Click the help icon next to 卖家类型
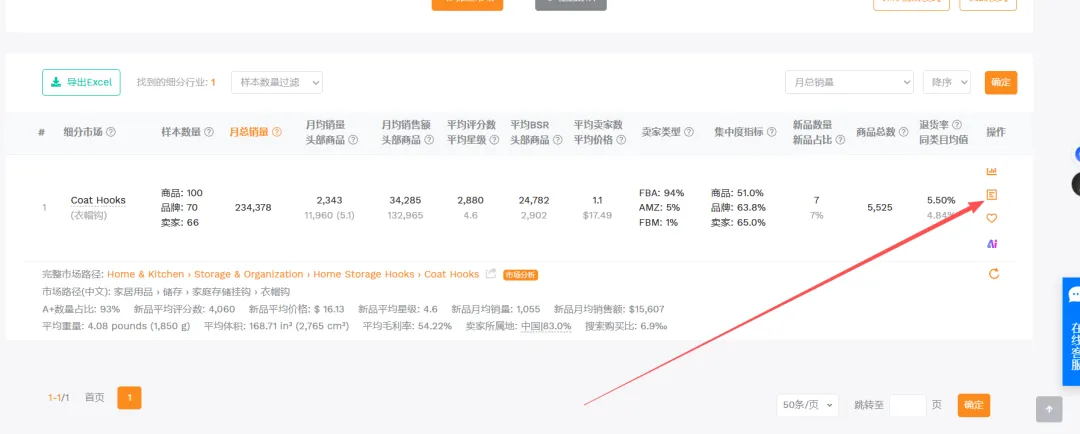1080x434 pixels. coord(689,132)
